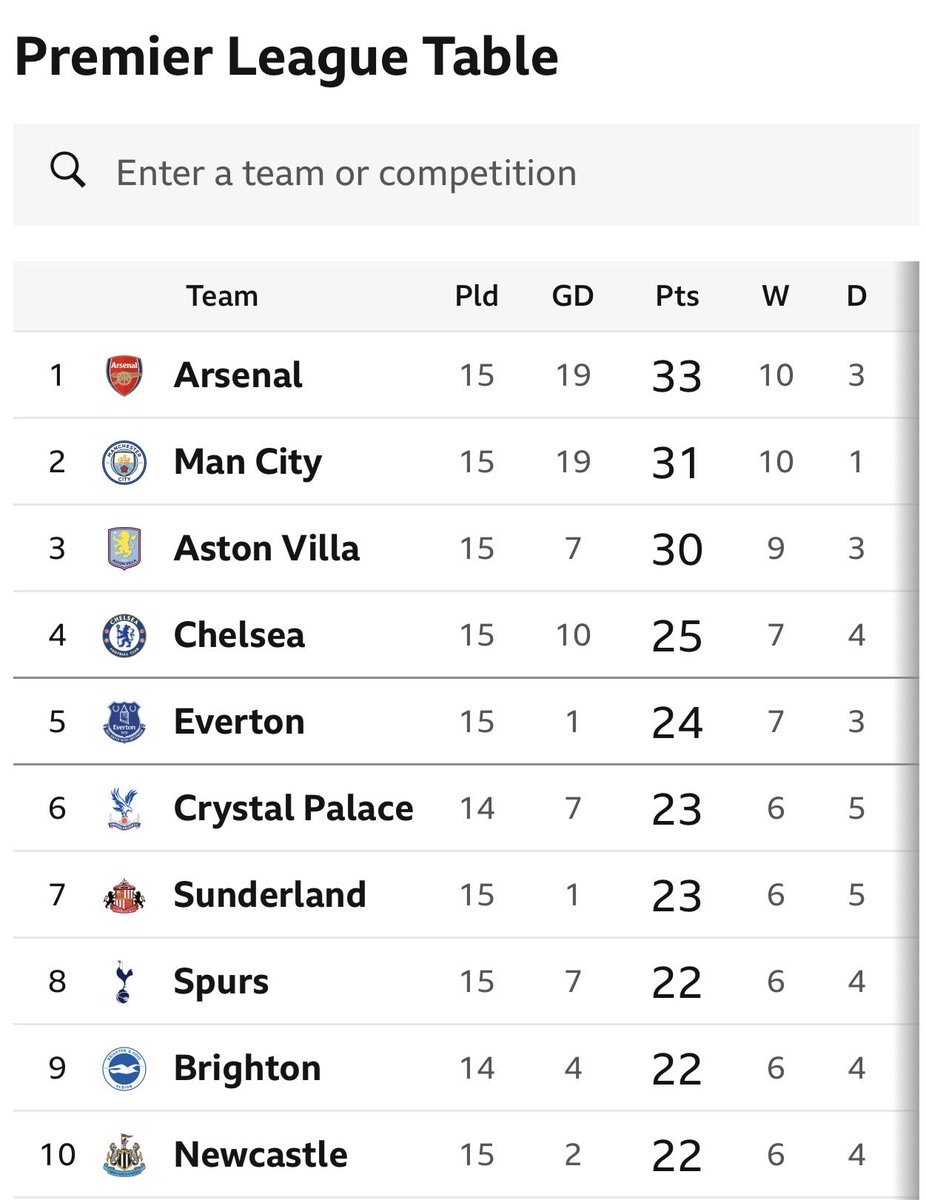This screenshot has width=926, height=1200.
Task: Click the Crystal Palace club crest
Action: (x=125, y=808)
